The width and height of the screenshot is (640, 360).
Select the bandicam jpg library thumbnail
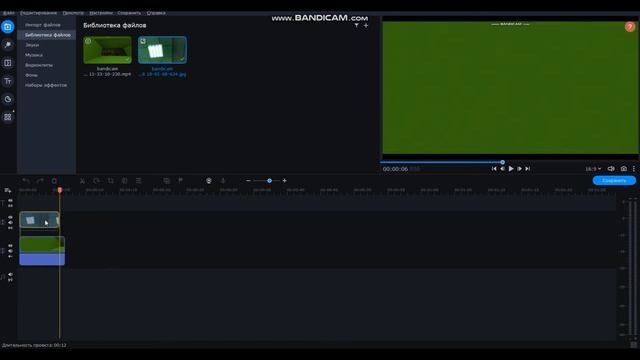click(162, 50)
